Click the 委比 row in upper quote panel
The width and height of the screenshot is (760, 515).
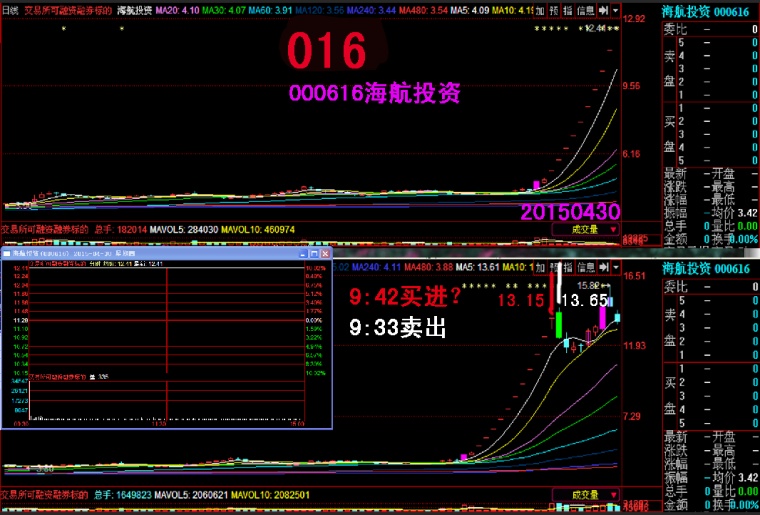(710, 30)
